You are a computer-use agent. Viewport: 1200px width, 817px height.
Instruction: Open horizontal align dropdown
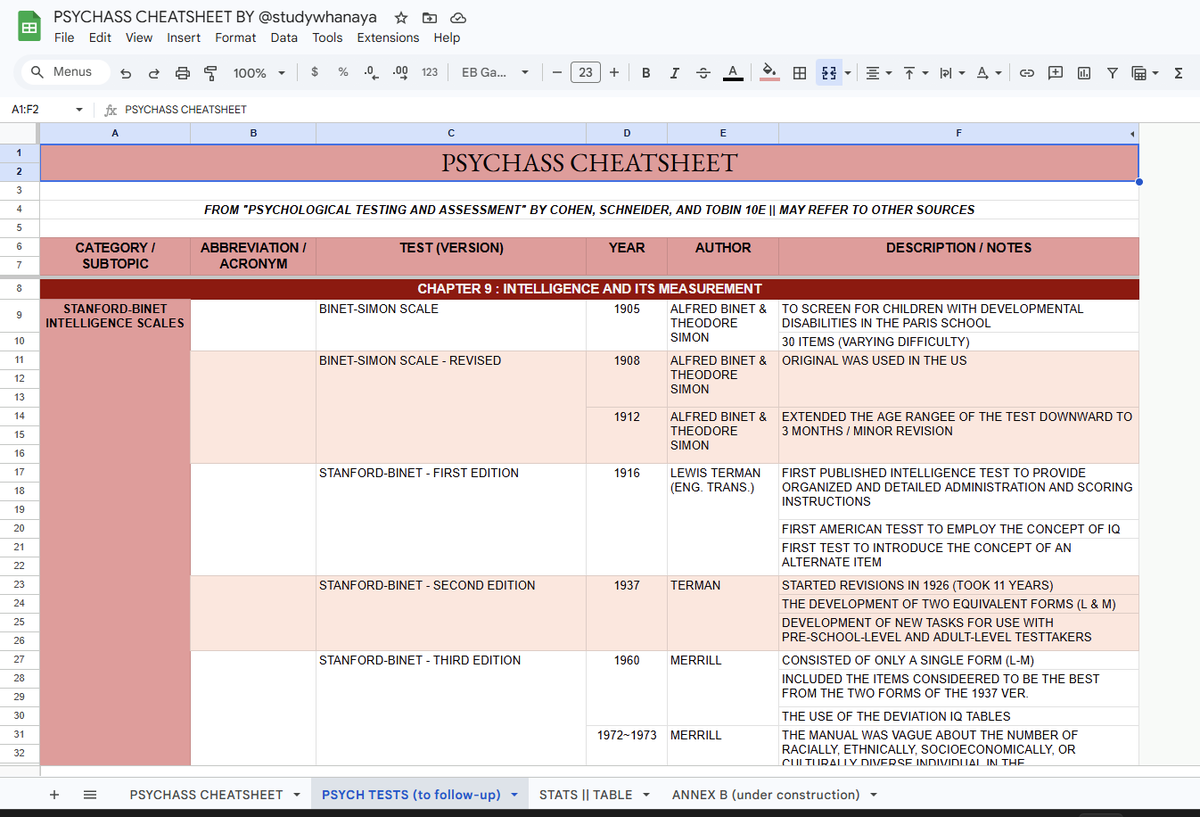878,72
